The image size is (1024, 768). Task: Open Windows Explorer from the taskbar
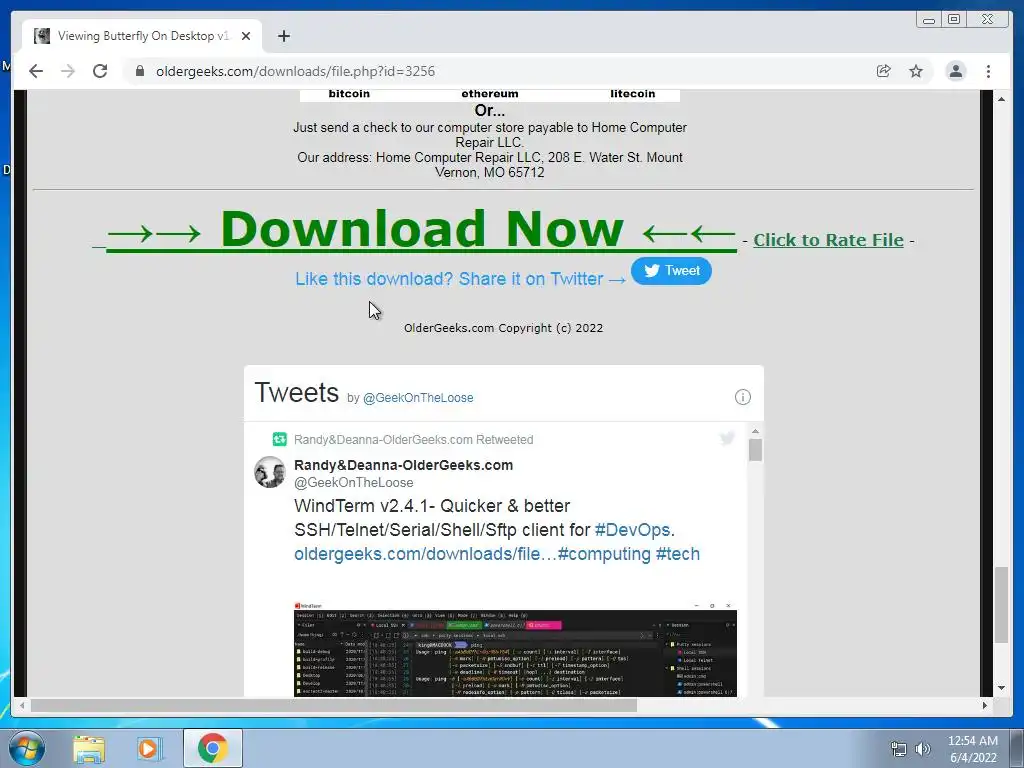coord(89,748)
